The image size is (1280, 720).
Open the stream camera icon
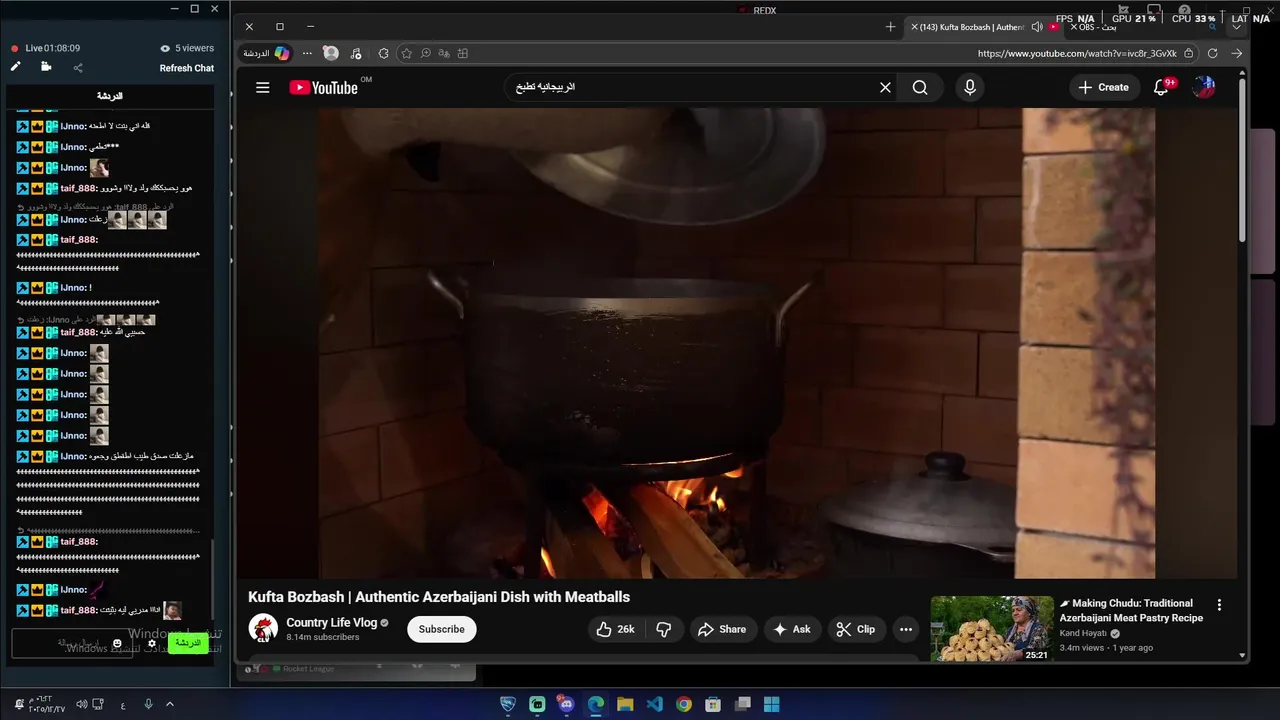(46, 67)
